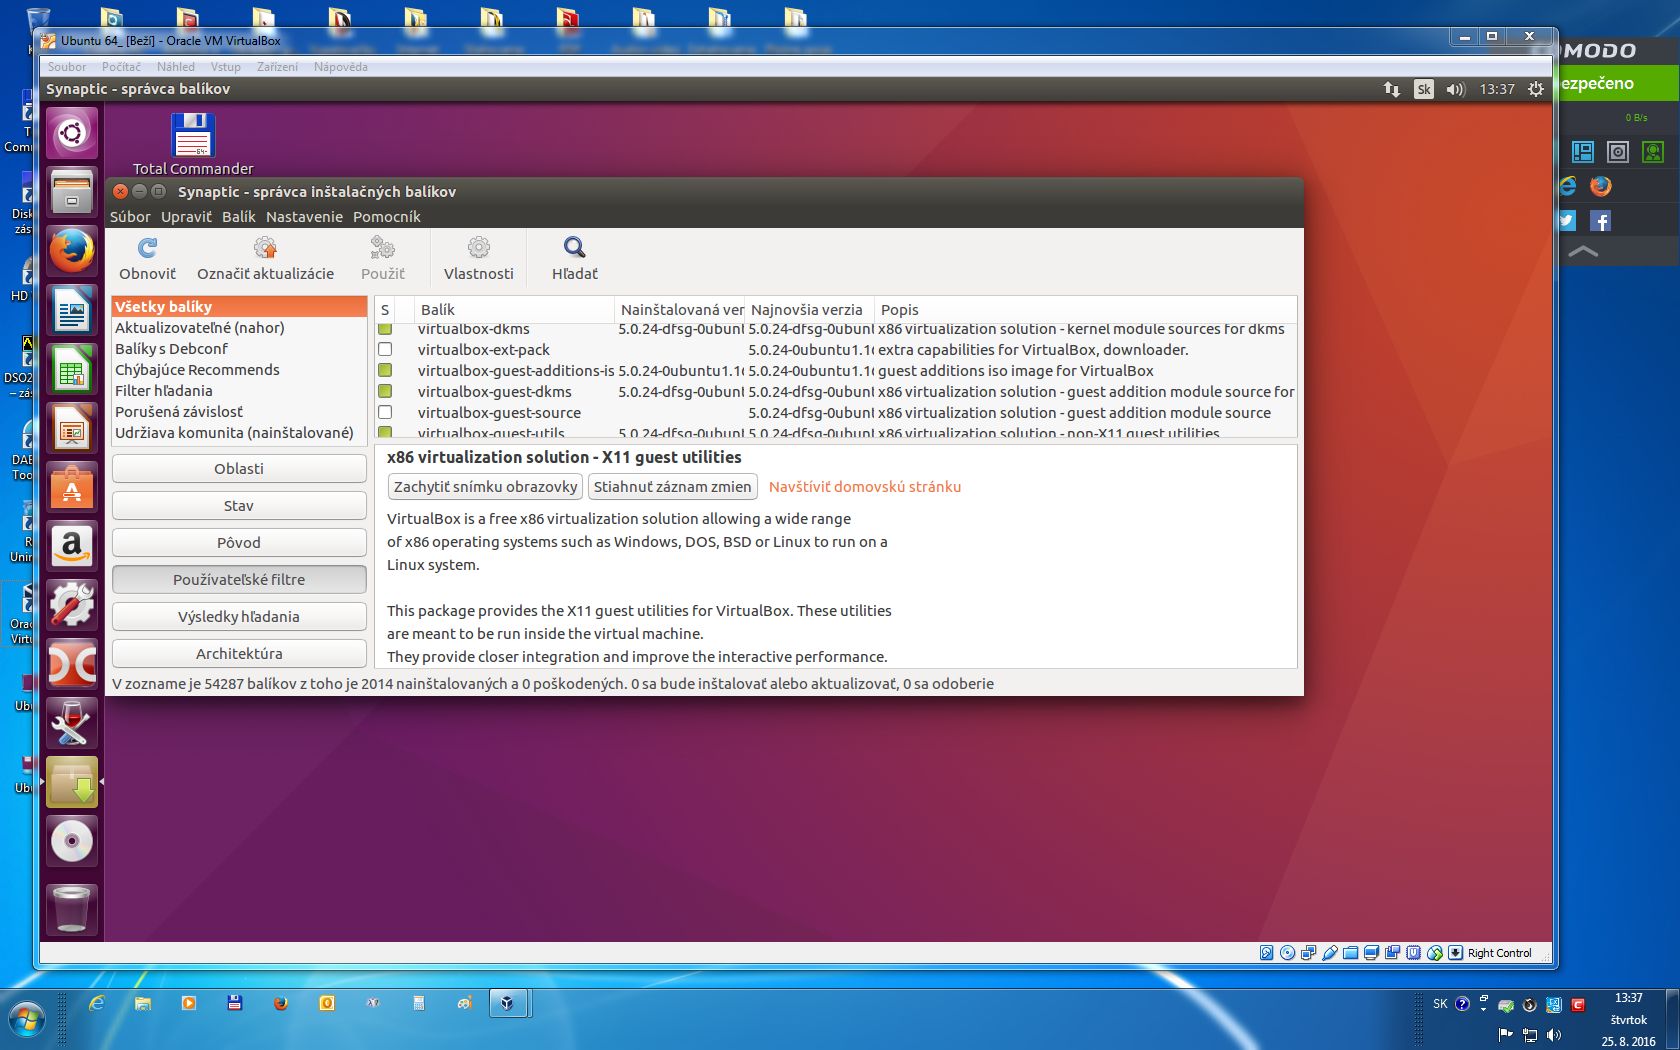Select Aktualizovateľné (nahor) filter
This screenshot has width=1680, height=1050.
point(239,327)
